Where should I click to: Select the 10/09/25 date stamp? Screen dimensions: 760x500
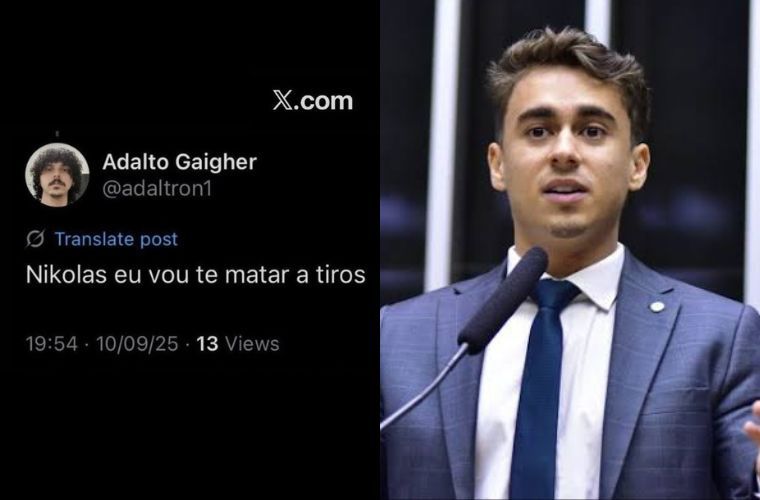pyautogui.click(x=137, y=344)
